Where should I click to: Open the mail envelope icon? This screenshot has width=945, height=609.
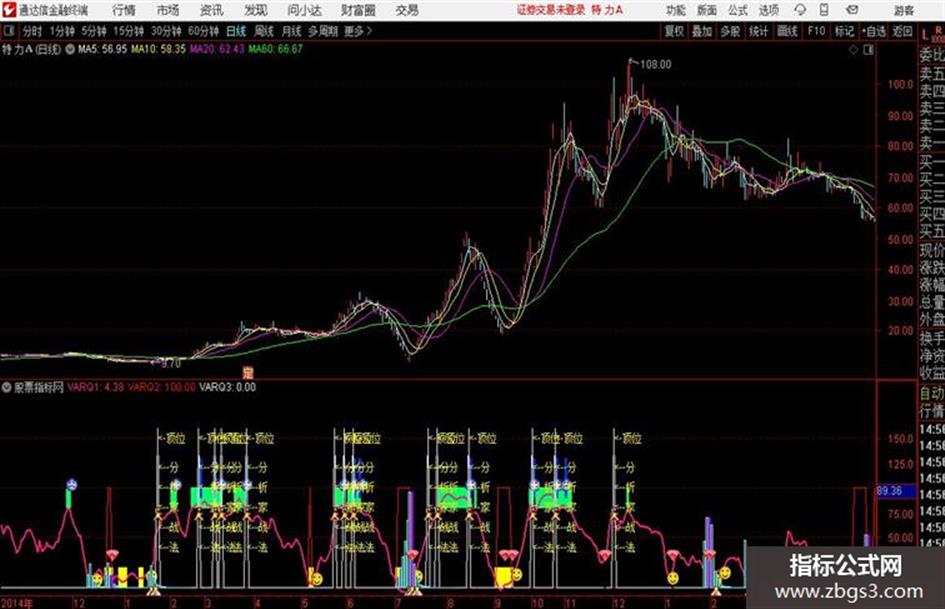(852, 10)
